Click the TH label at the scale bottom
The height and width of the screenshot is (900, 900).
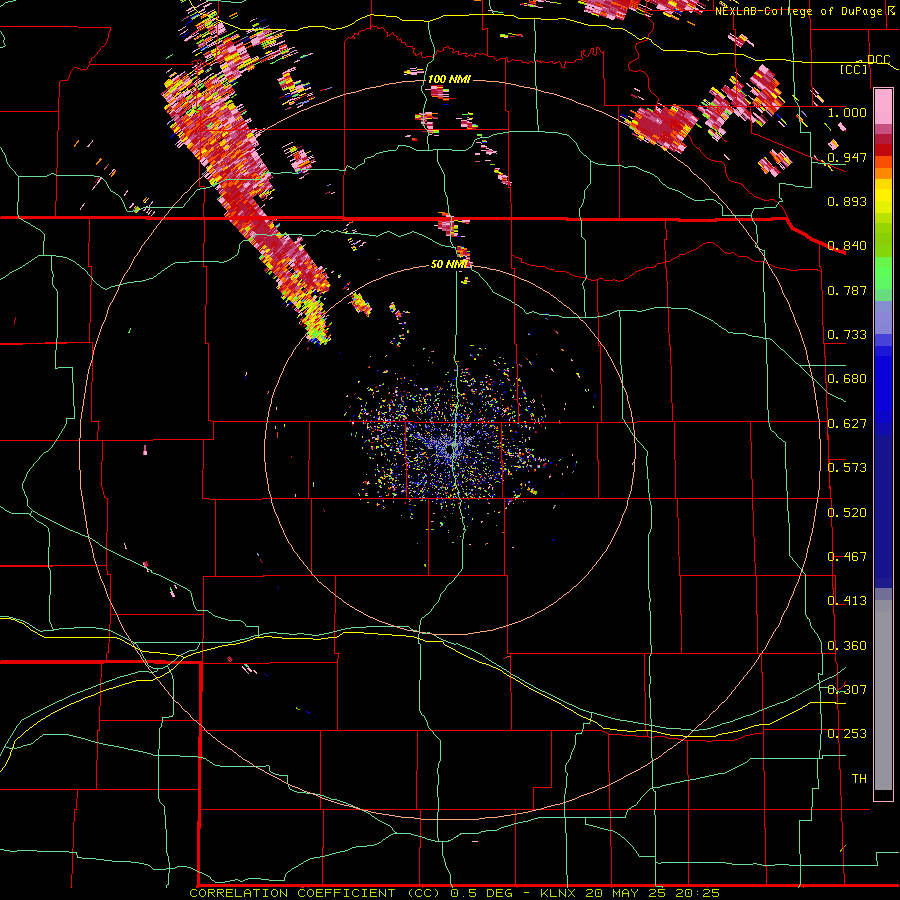pyautogui.click(x=859, y=779)
